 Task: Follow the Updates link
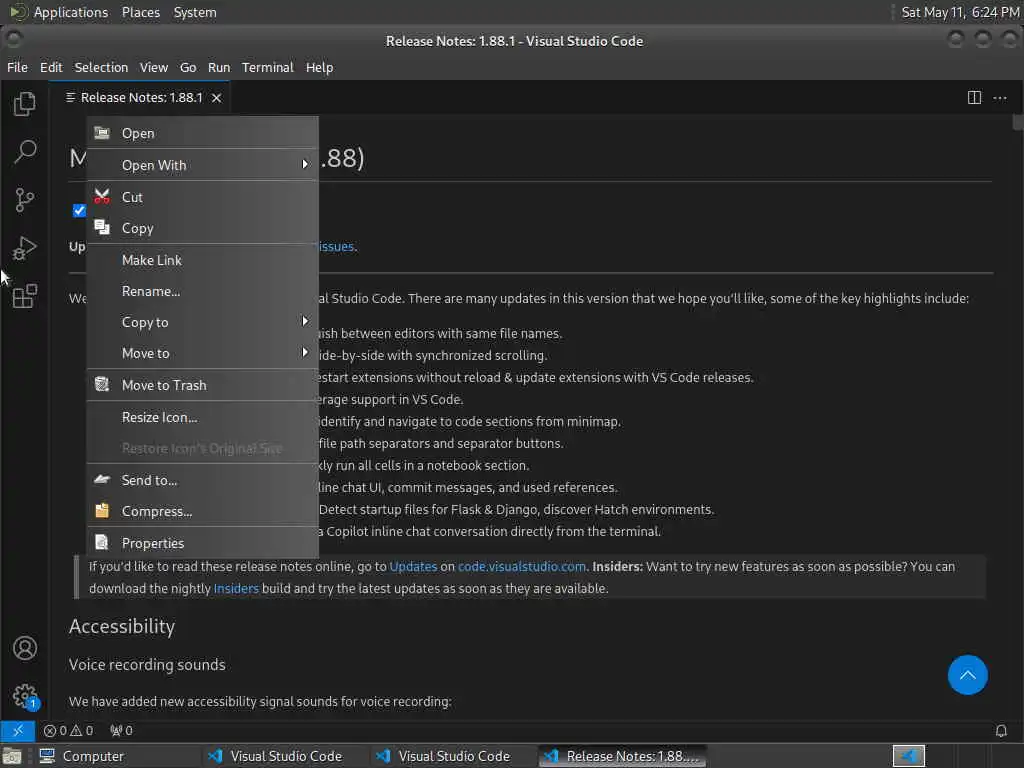(x=413, y=566)
